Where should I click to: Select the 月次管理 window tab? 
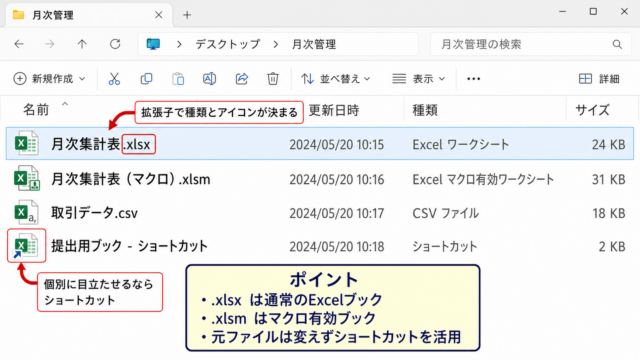click(x=88, y=15)
